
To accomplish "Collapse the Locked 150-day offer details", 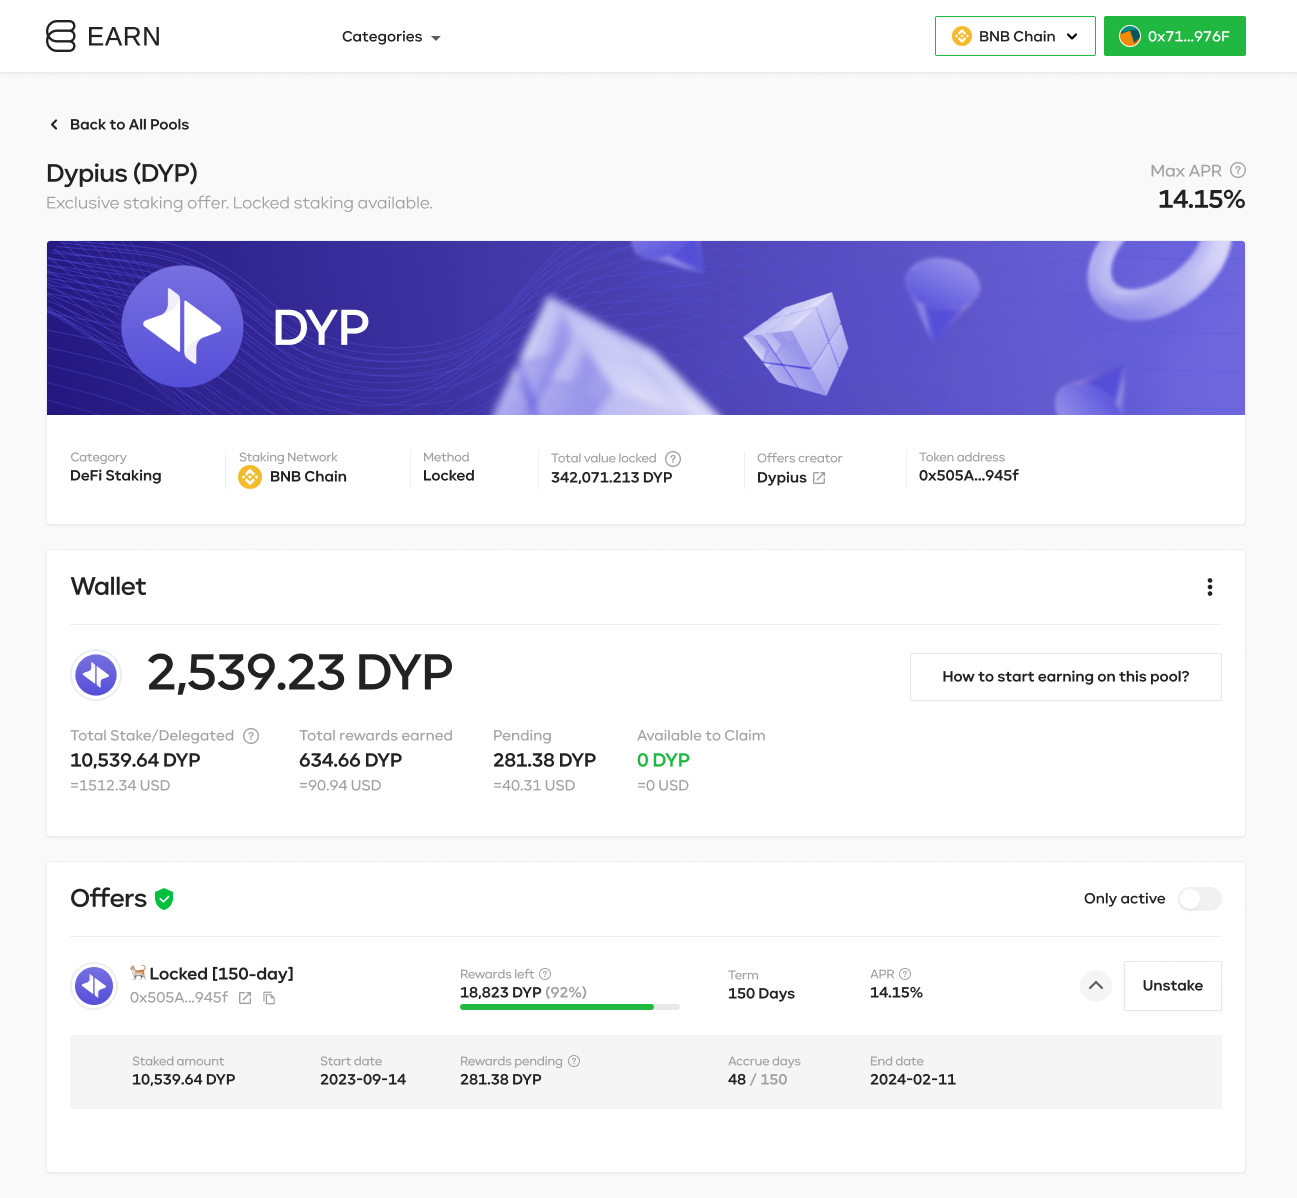I will pos(1096,986).
